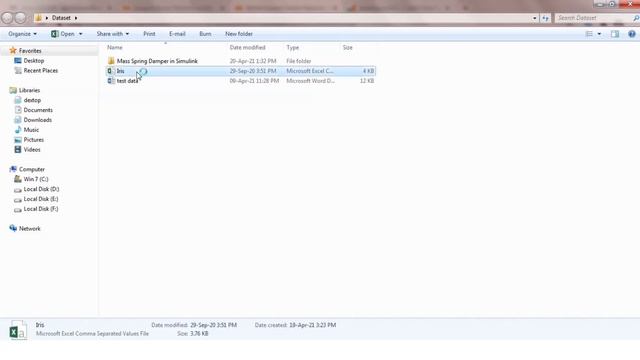Sort by Name column header

pyautogui.click(x=115, y=48)
